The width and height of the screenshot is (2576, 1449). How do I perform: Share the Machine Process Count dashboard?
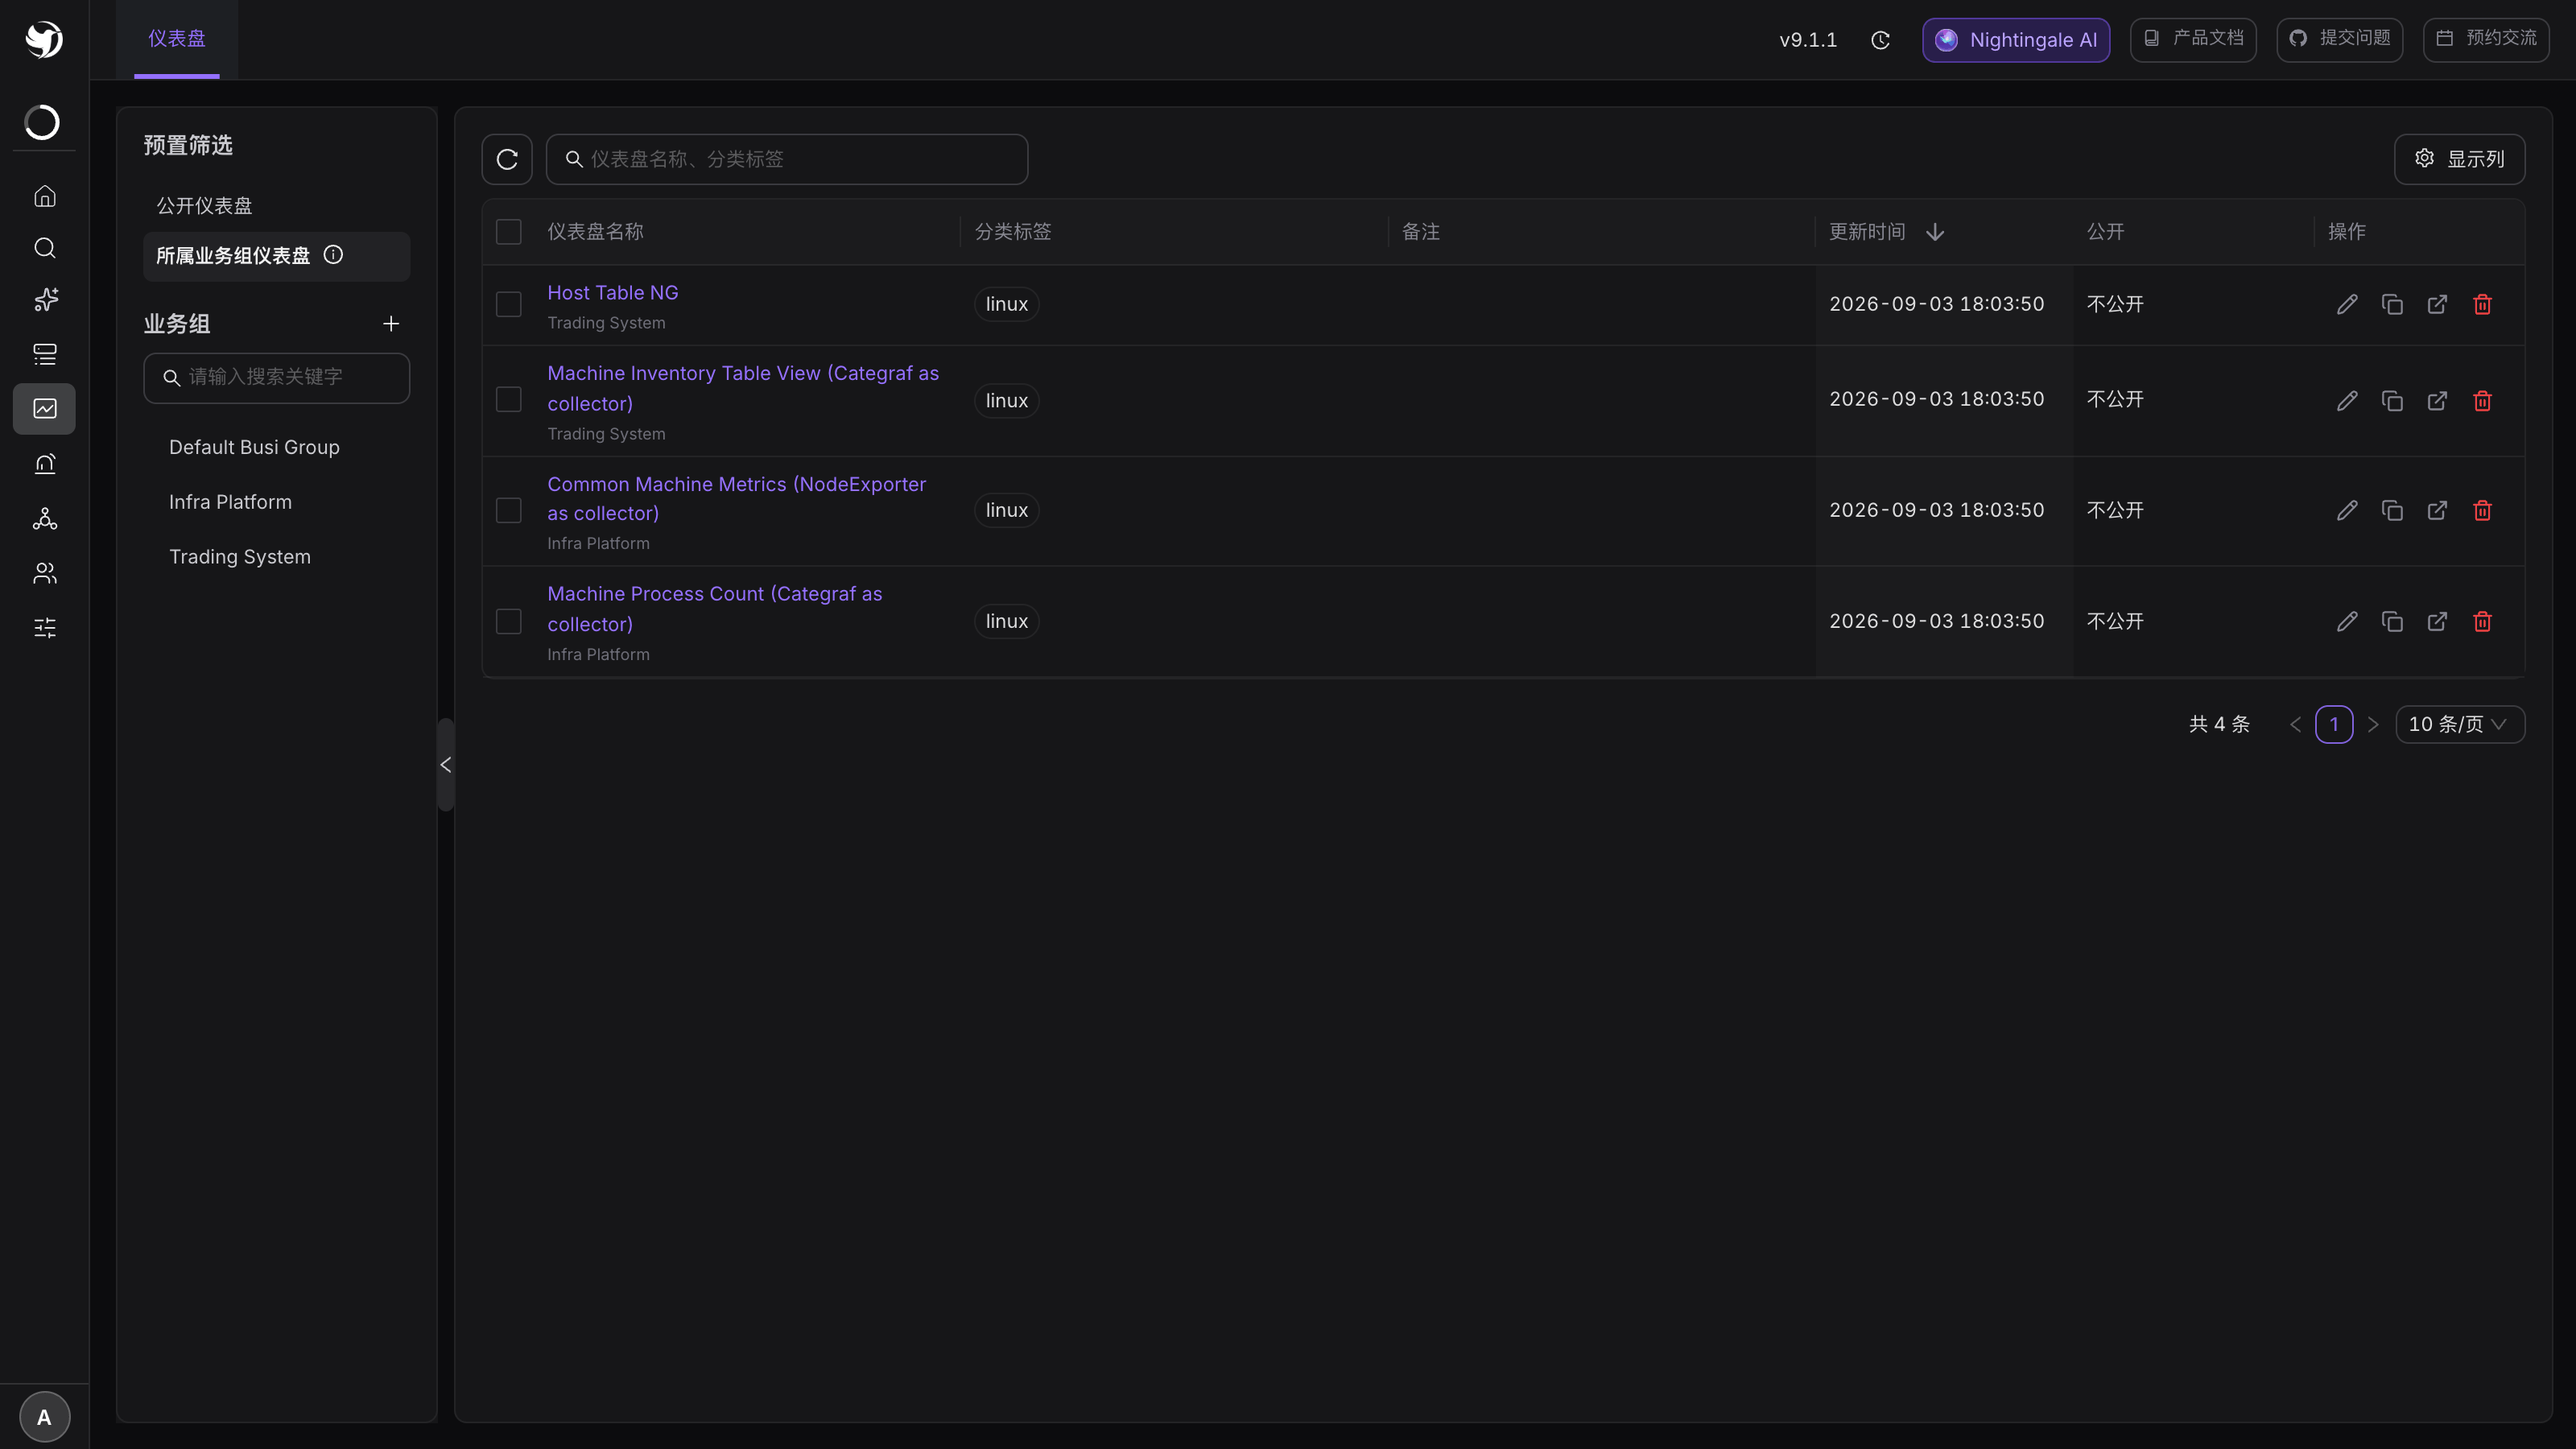click(x=2437, y=621)
